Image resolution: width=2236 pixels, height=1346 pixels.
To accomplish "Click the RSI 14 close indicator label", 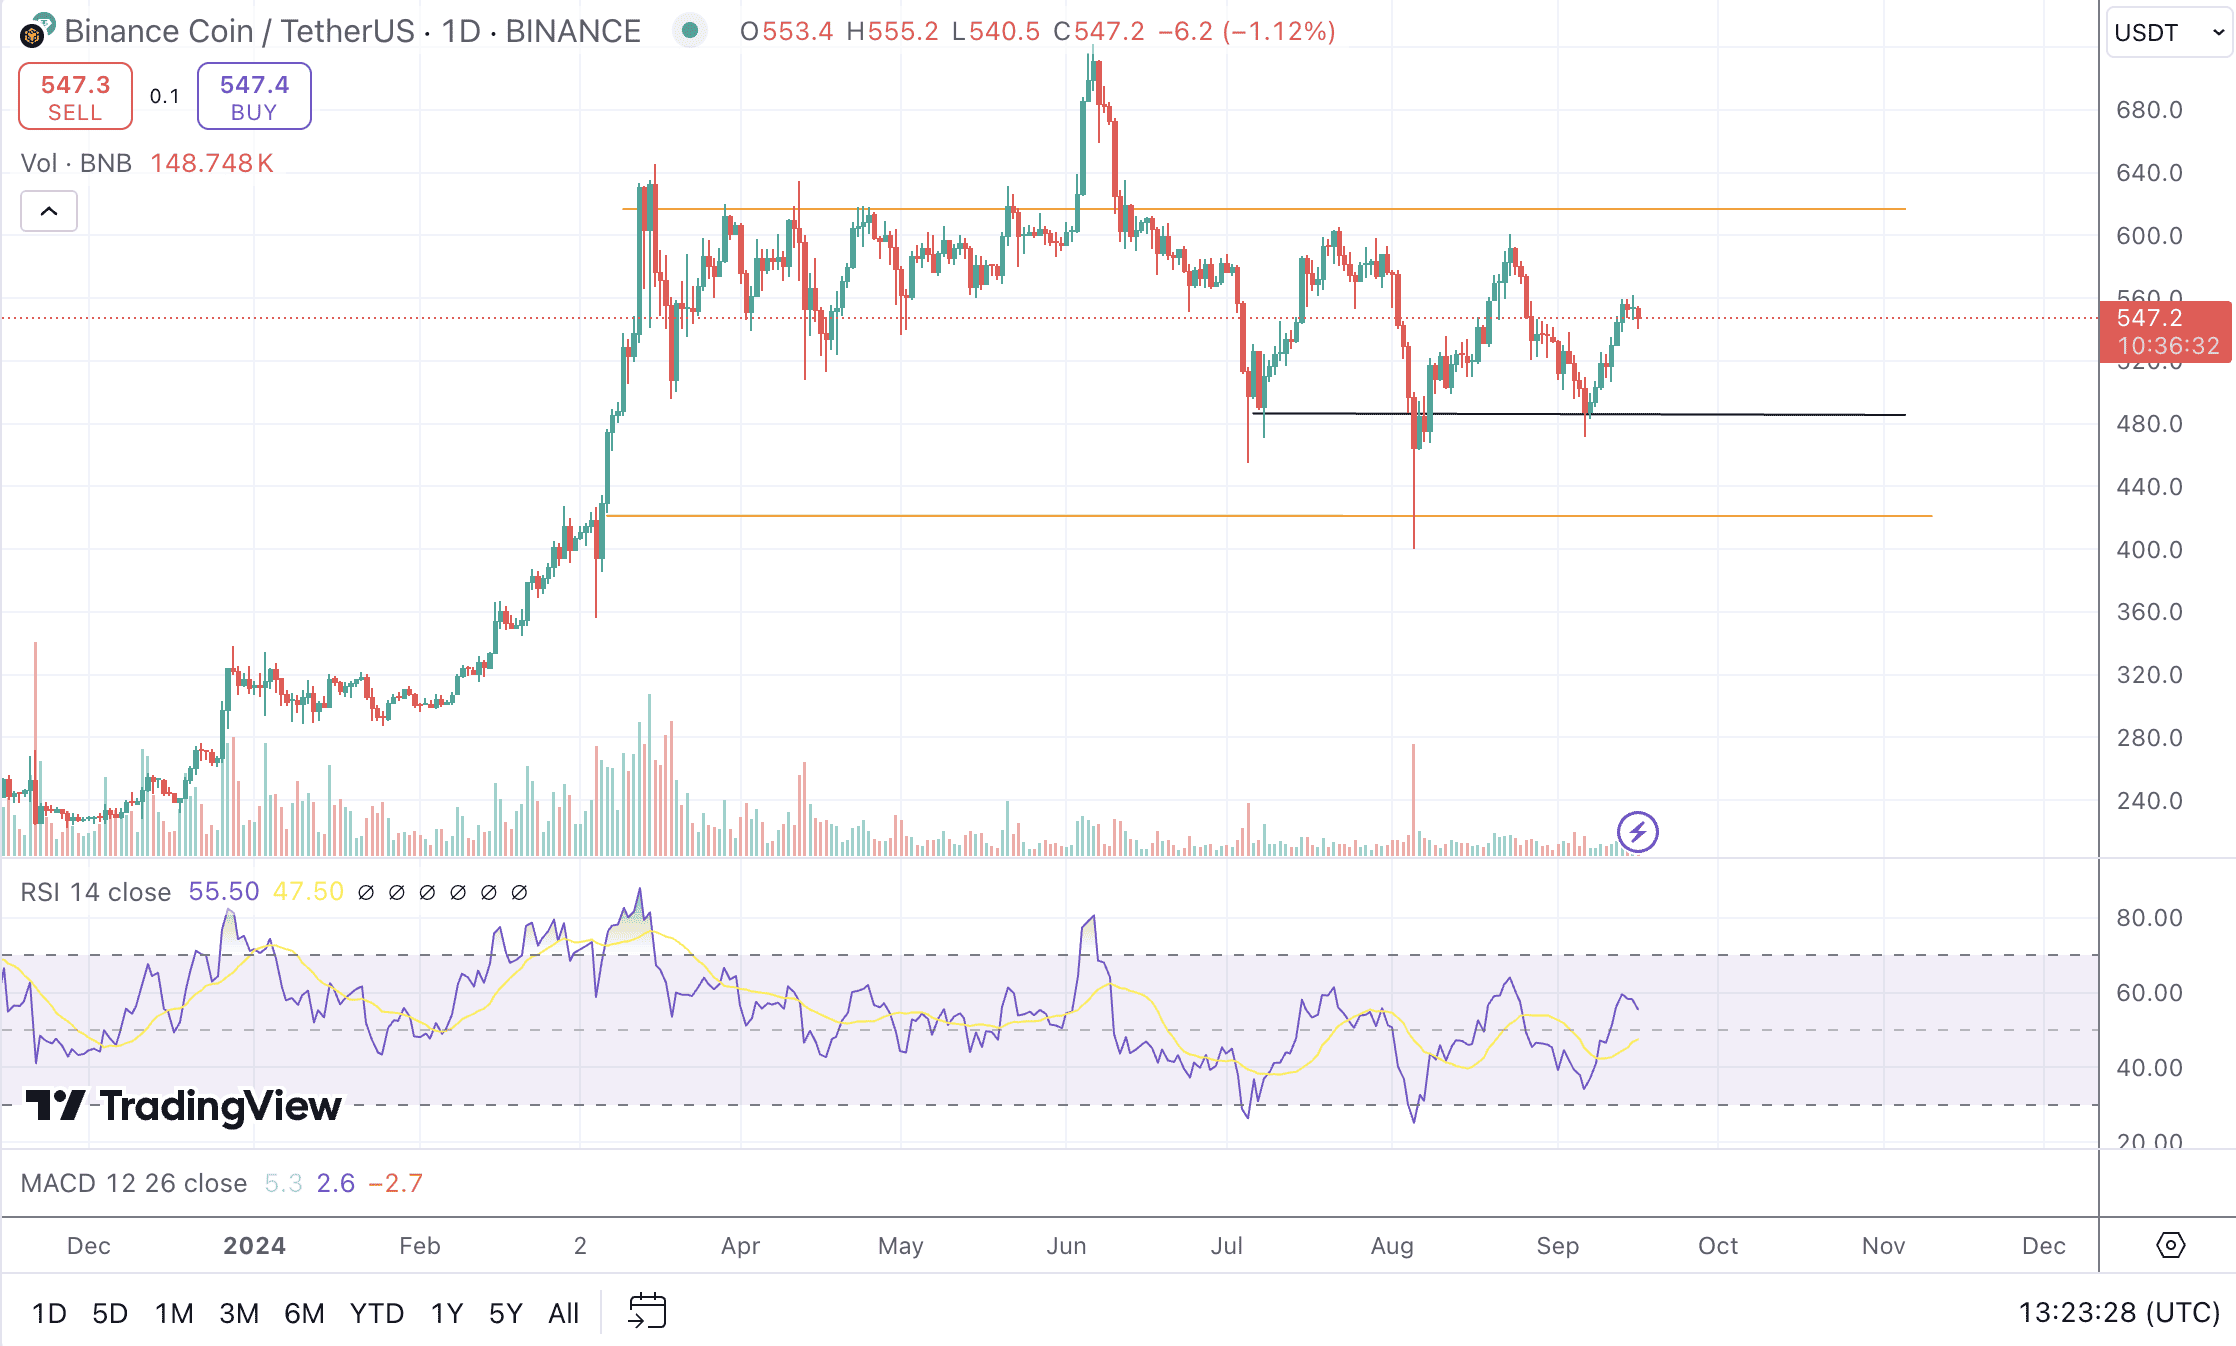I will click(96, 892).
